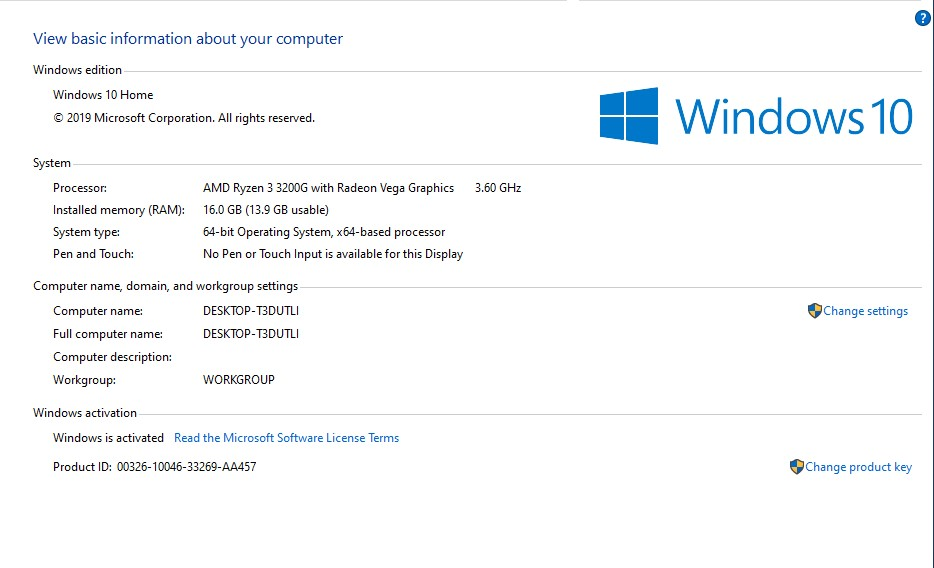The height and width of the screenshot is (568, 934).
Task: Click the 'Computer description:' label
Action: (x=113, y=357)
